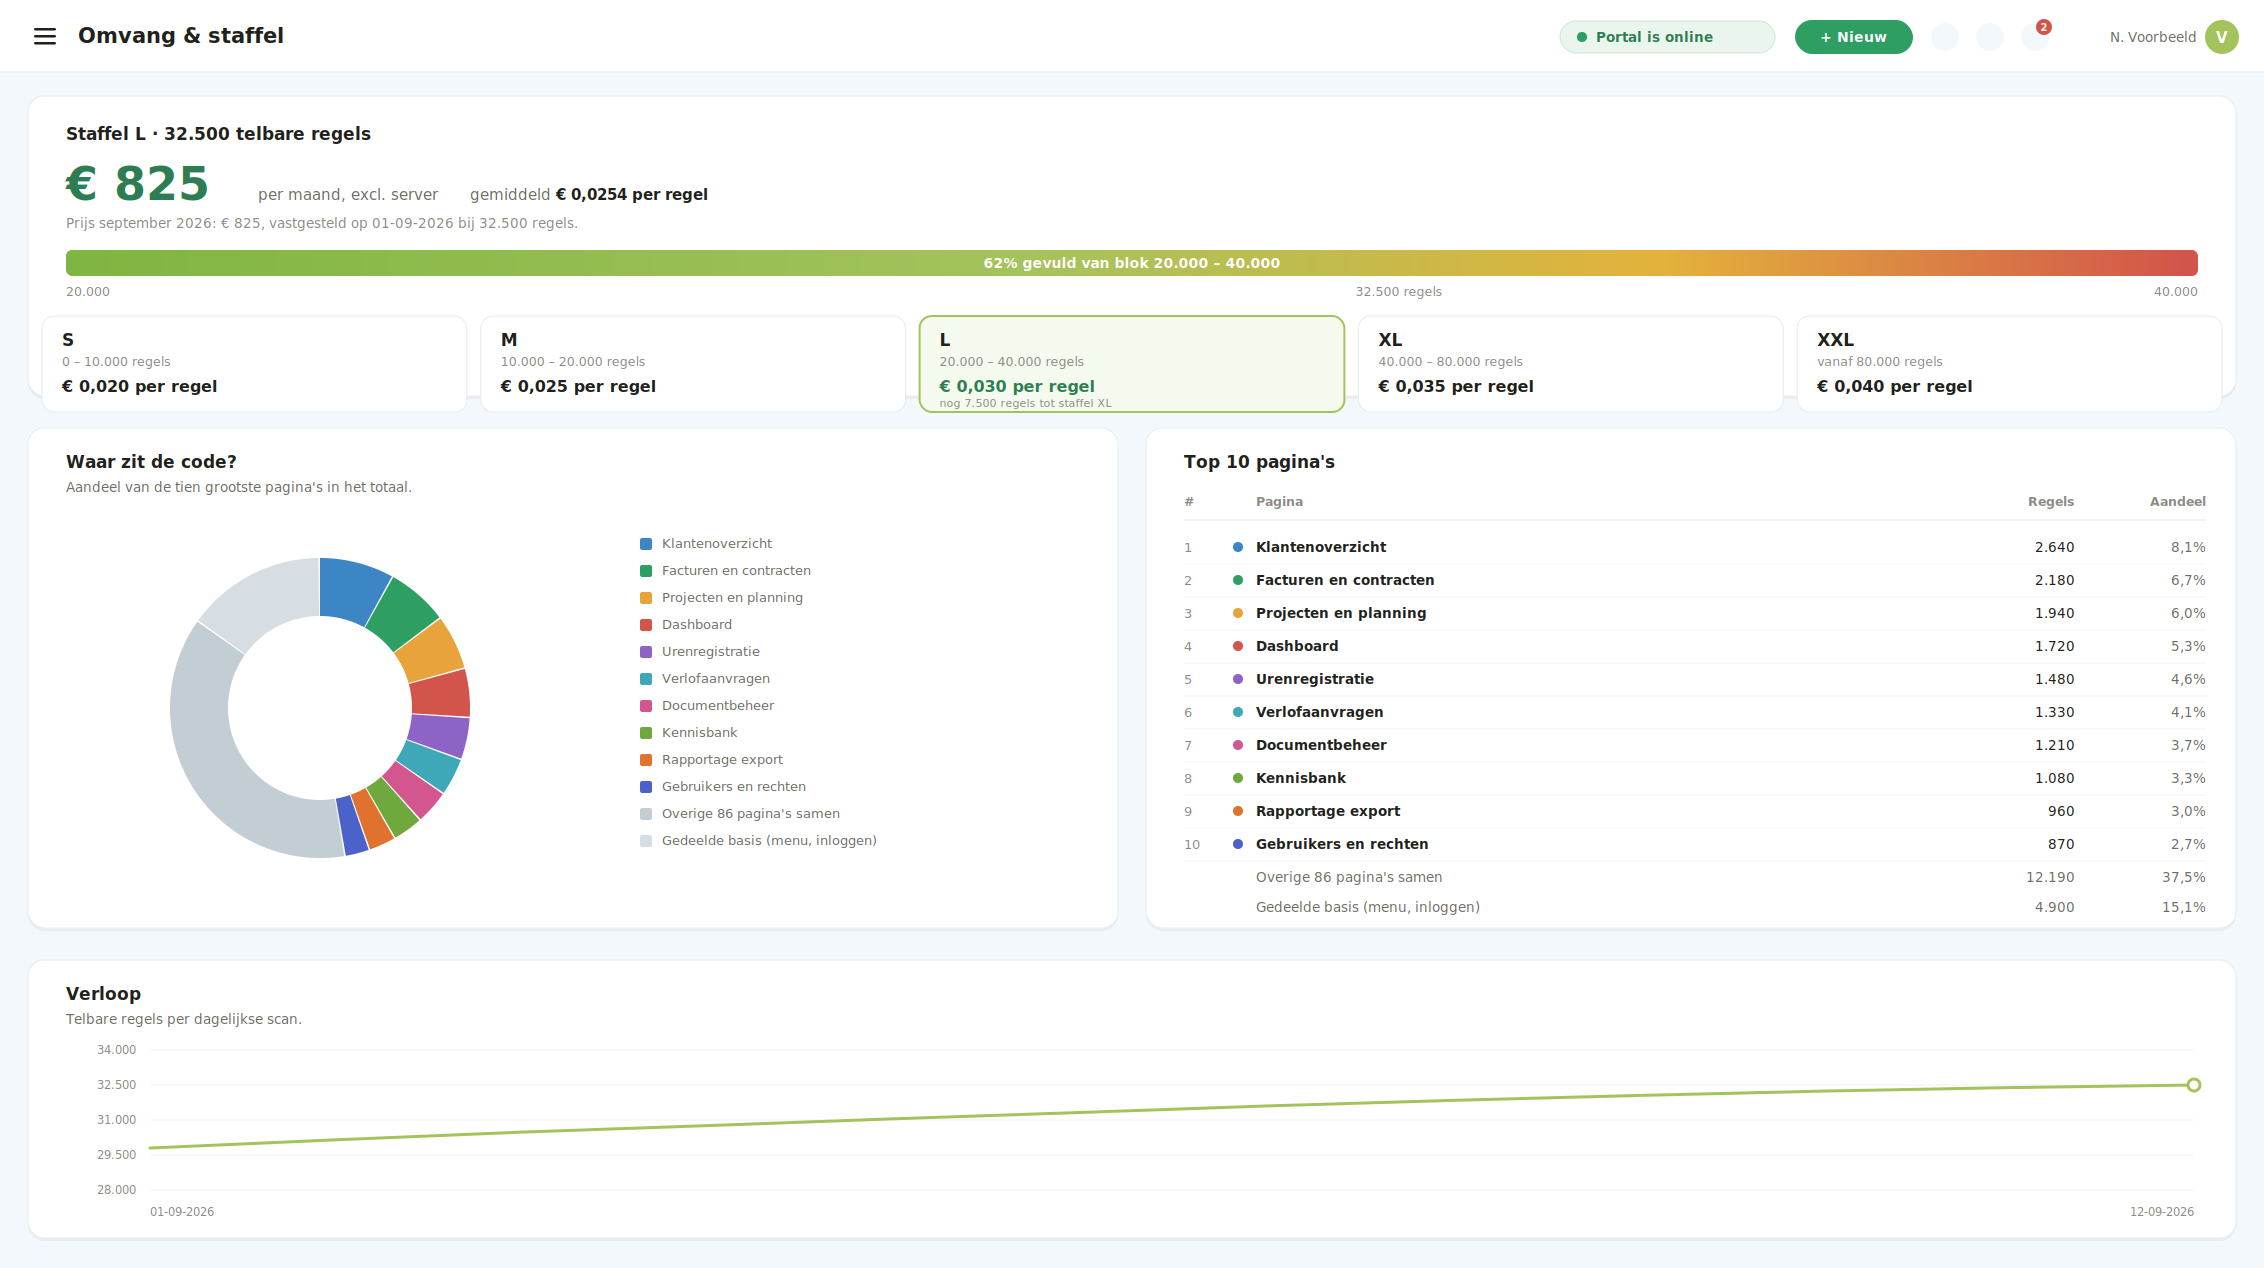Open the hamburger navigation menu
The image size is (2264, 1268).
[x=45, y=37]
